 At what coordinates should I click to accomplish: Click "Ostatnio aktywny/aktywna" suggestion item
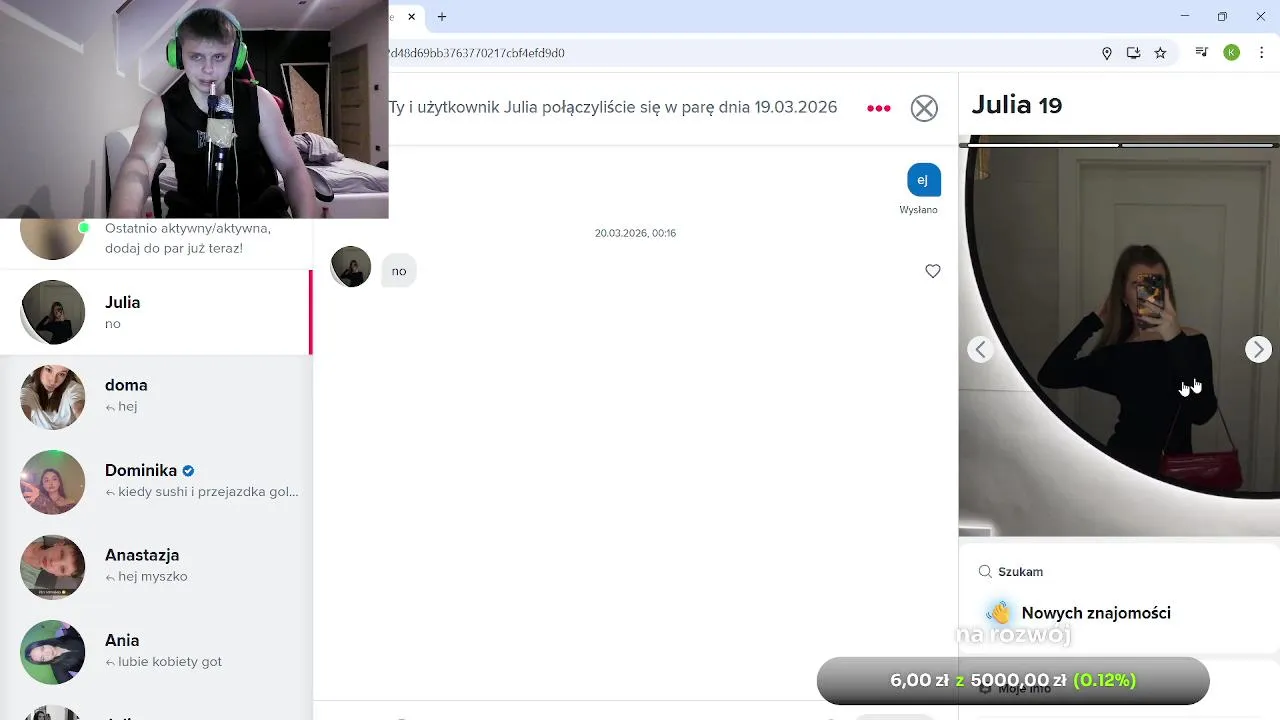pos(156,238)
